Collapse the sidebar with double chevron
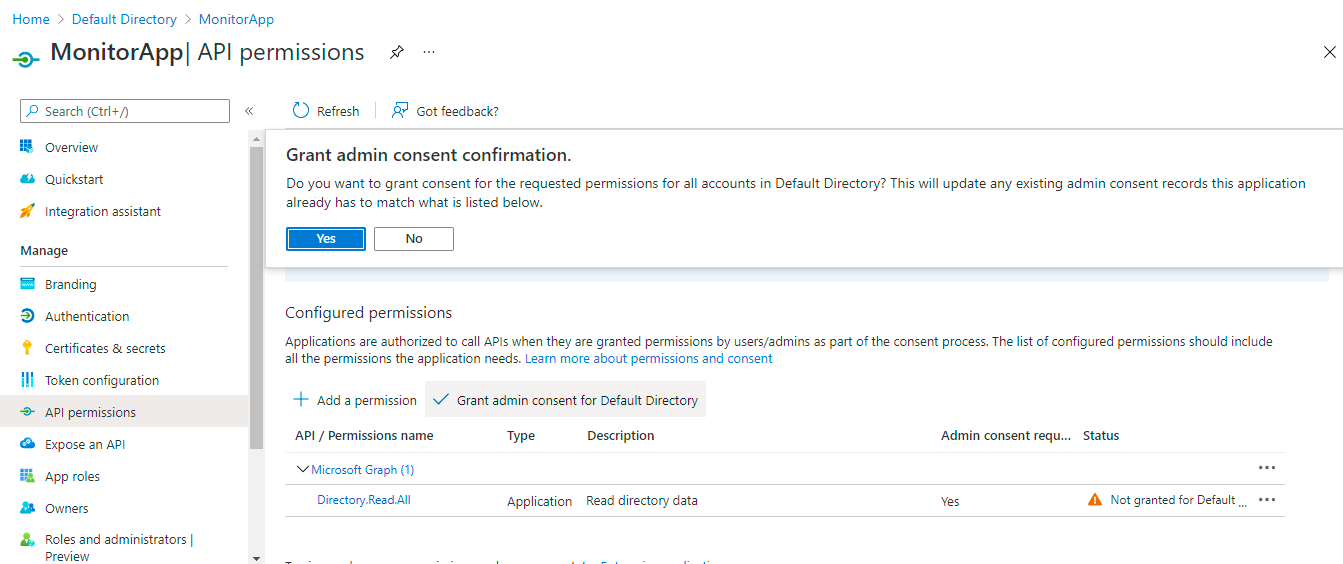The width and height of the screenshot is (1343, 564). click(249, 111)
